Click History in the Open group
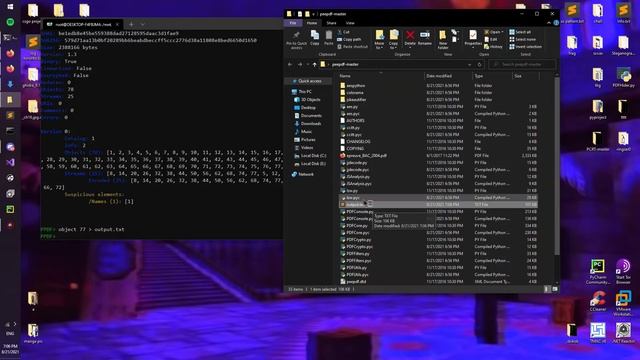The height and width of the screenshot is (360, 640). point(493,47)
